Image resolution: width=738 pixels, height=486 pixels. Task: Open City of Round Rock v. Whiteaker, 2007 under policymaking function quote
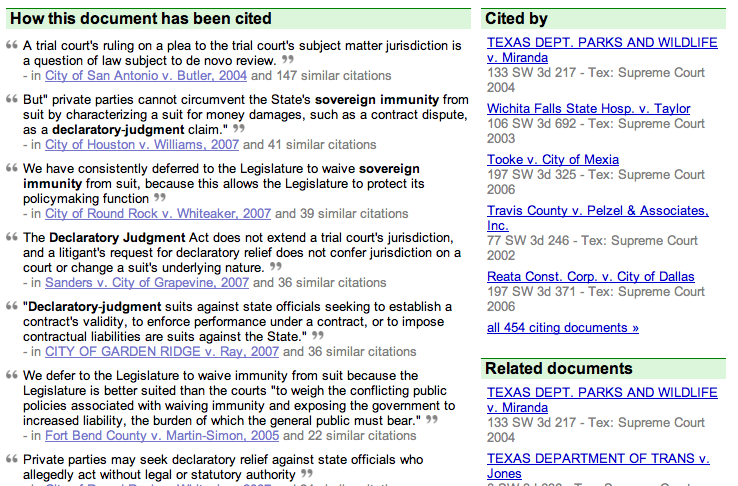click(x=158, y=214)
